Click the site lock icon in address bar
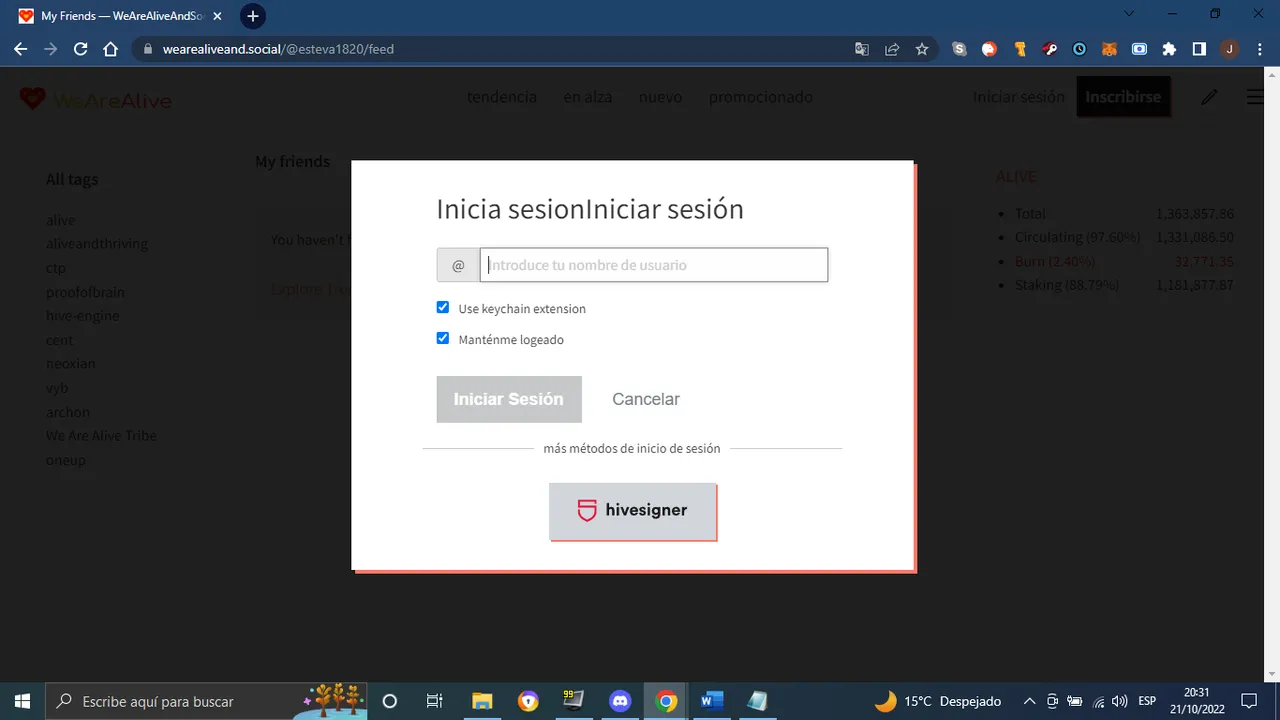This screenshot has height=720, width=1280. (x=147, y=49)
